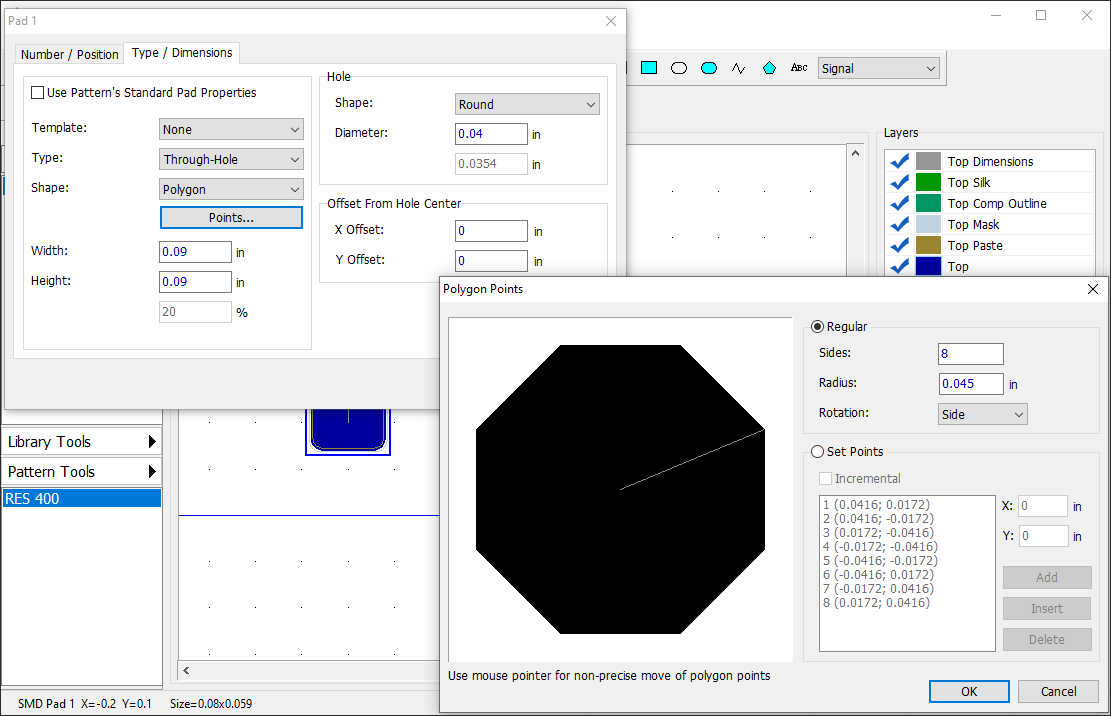This screenshot has width=1111, height=716.
Task: Open the Signal layer type dropdown
Action: 879,69
